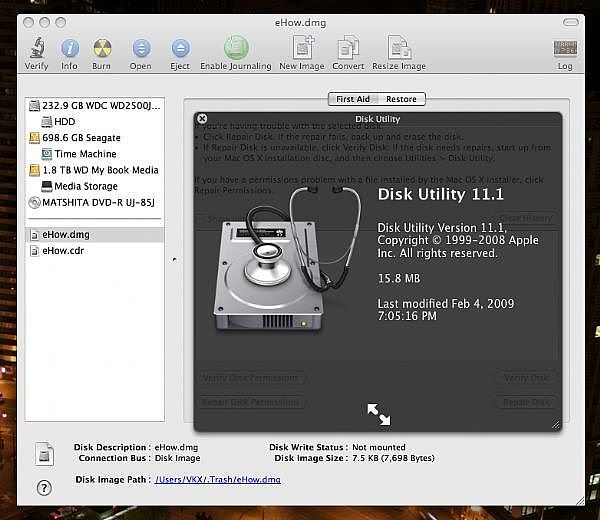Click the Burn disc icon

coord(102,48)
